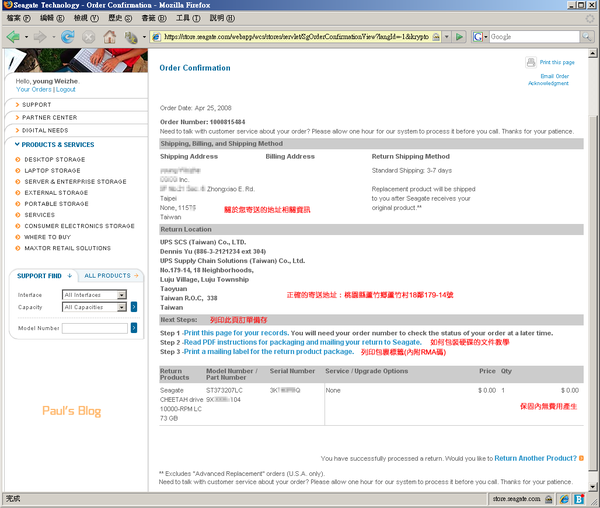Click the printer icon near Print this page
600x508 pixels.
pyautogui.click(x=531, y=62)
